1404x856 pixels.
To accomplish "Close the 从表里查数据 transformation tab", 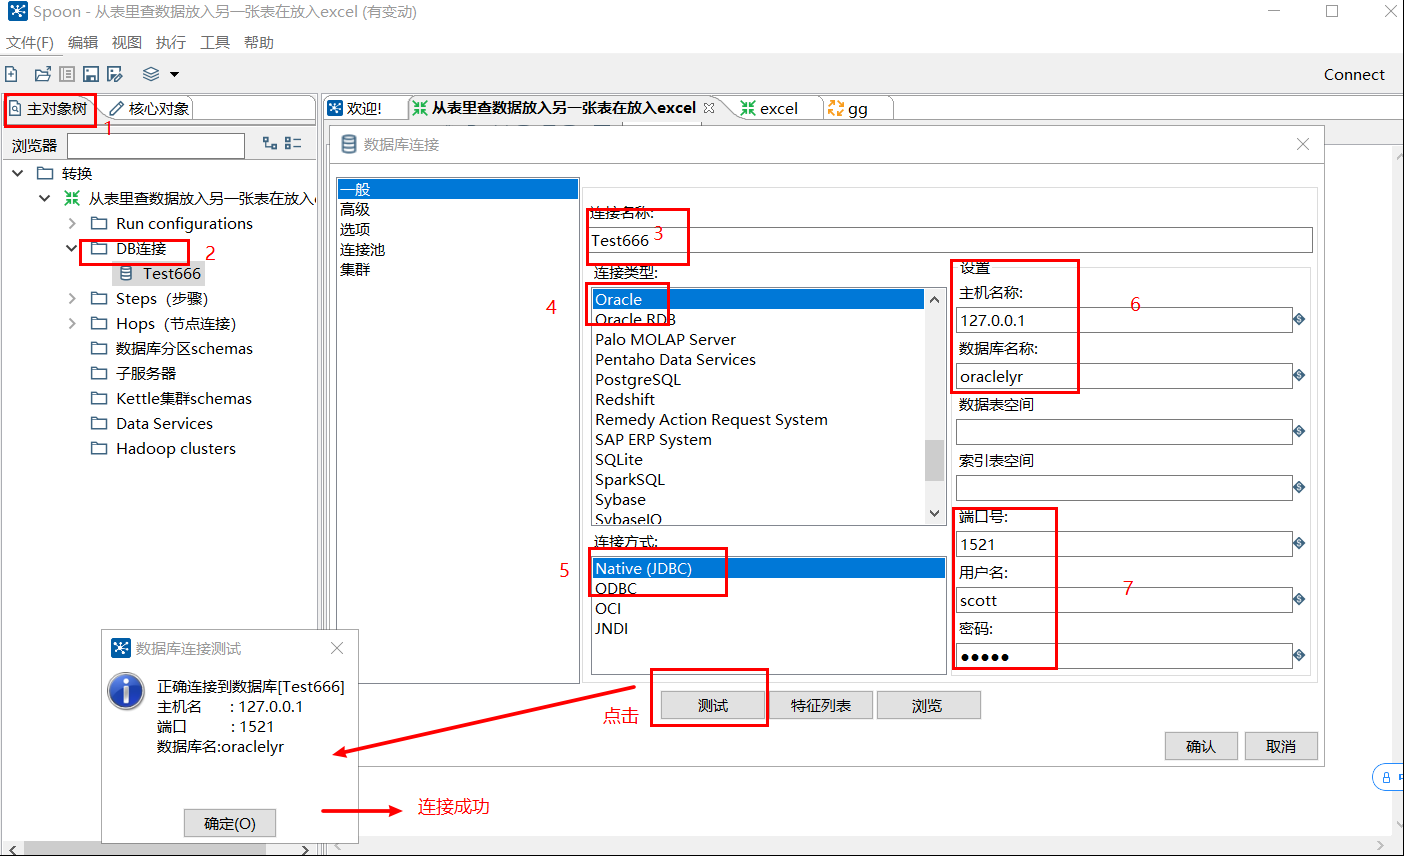I will tap(709, 108).
